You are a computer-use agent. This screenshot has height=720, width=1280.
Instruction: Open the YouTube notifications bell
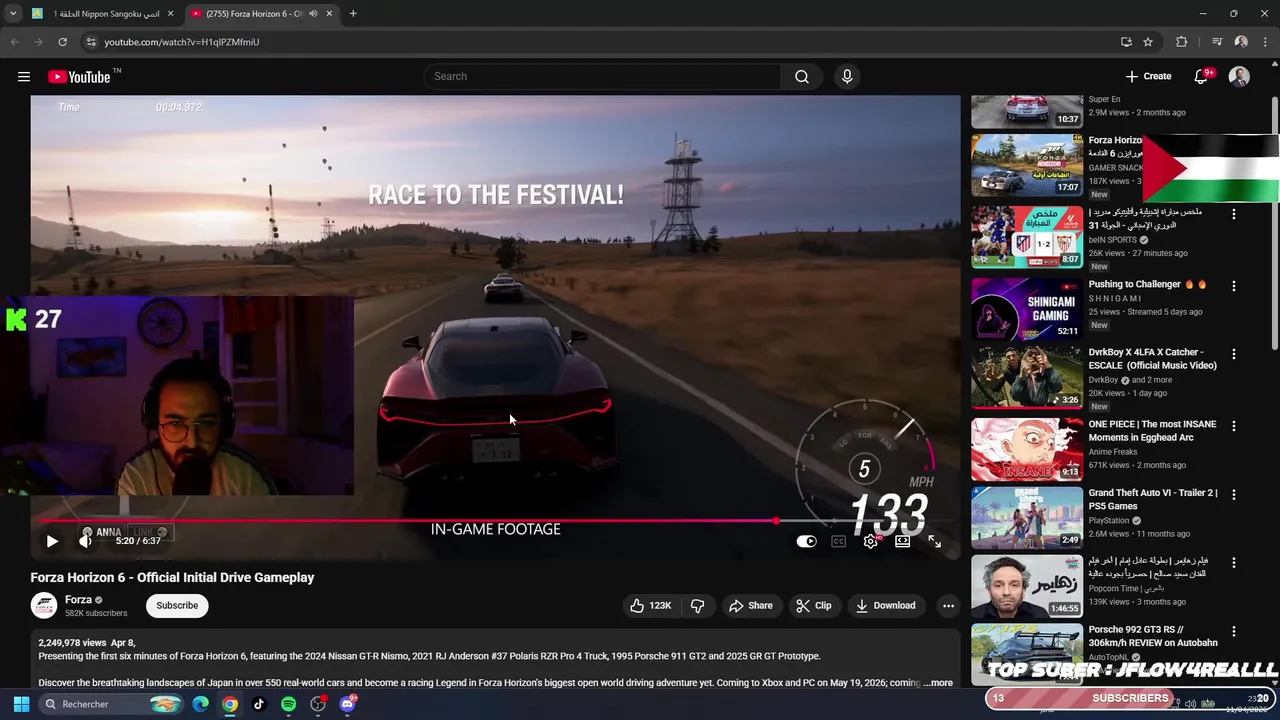pyautogui.click(x=1203, y=77)
